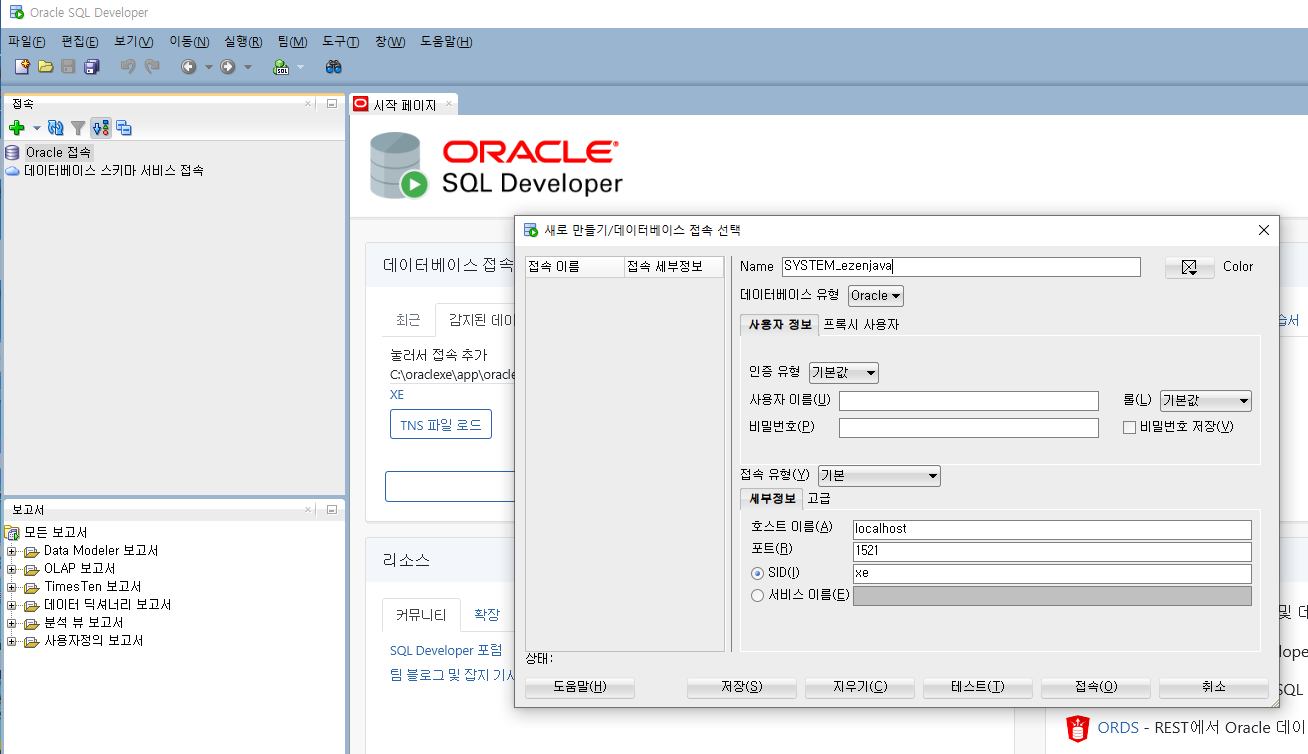Click the 사용자 이름 input field
Viewport: 1308px width, 754px height.
coord(969,401)
